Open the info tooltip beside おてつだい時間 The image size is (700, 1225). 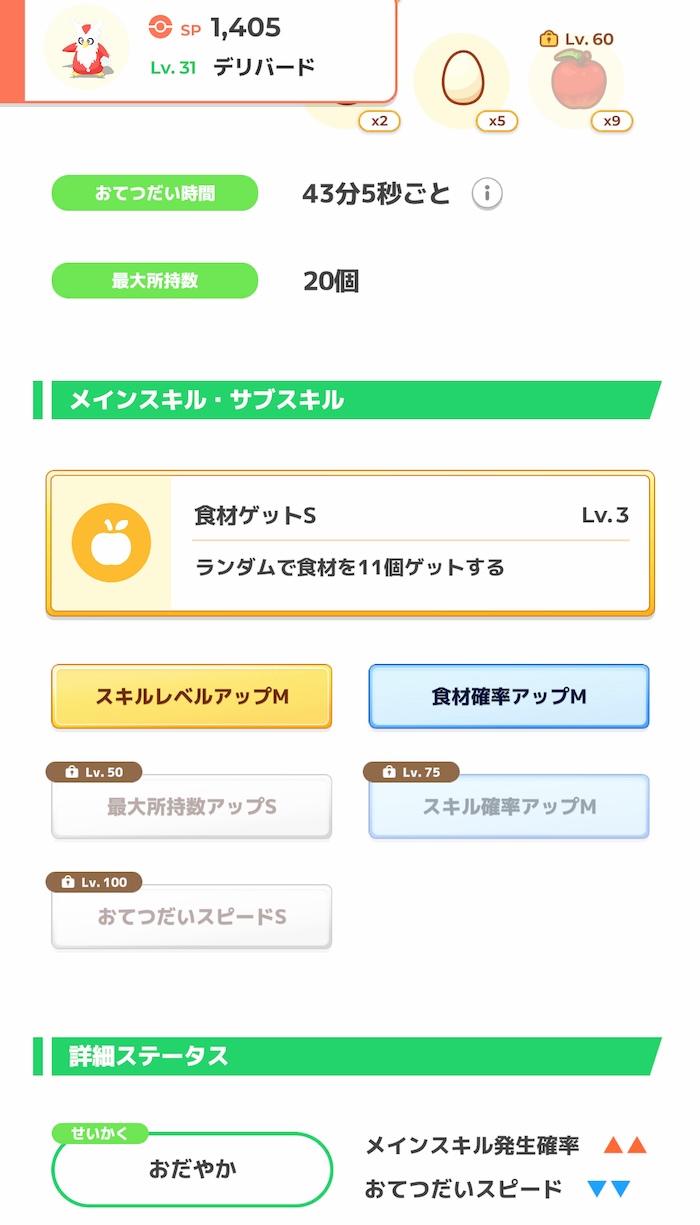click(x=487, y=194)
